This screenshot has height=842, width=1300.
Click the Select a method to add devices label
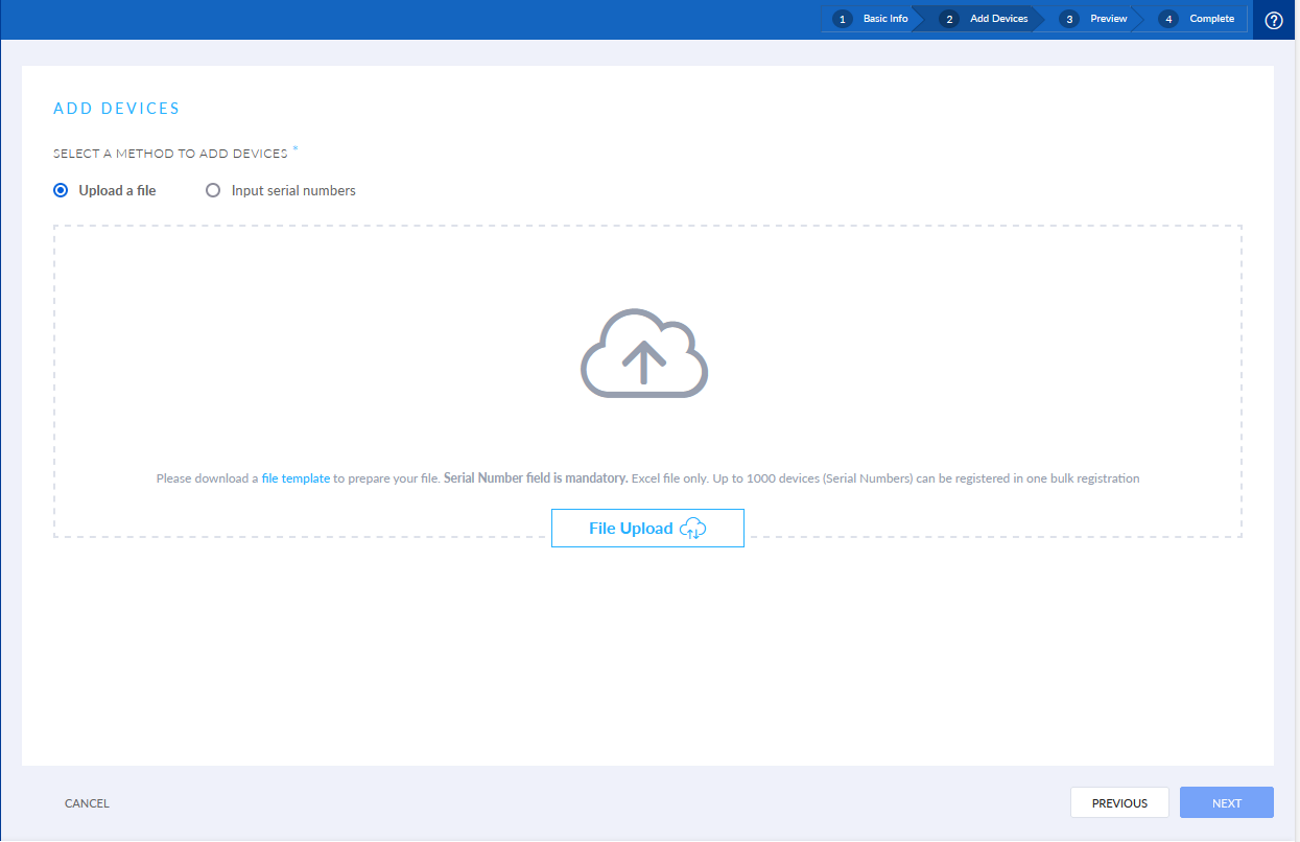click(171, 154)
